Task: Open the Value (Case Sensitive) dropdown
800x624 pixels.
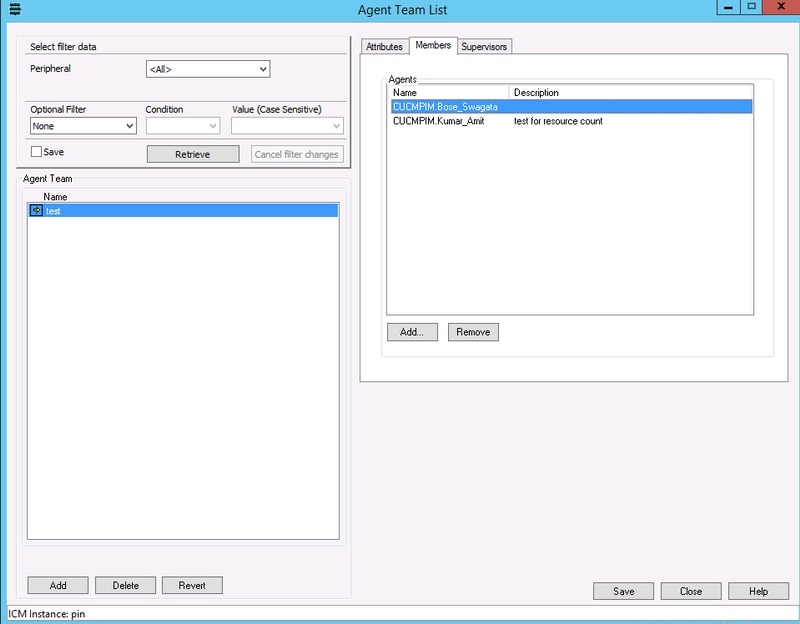Action: tap(287, 126)
